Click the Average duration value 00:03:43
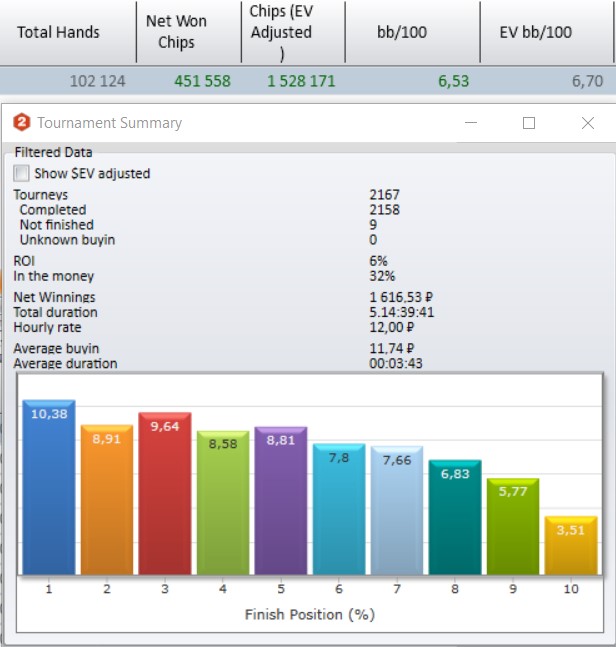The image size is (616, 647). pos(396,363)
